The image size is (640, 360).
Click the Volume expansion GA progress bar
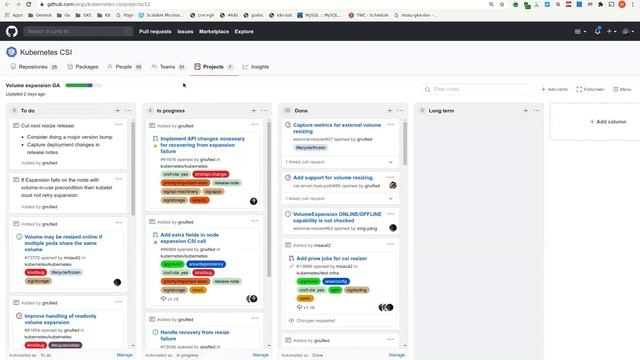point(84,85)
